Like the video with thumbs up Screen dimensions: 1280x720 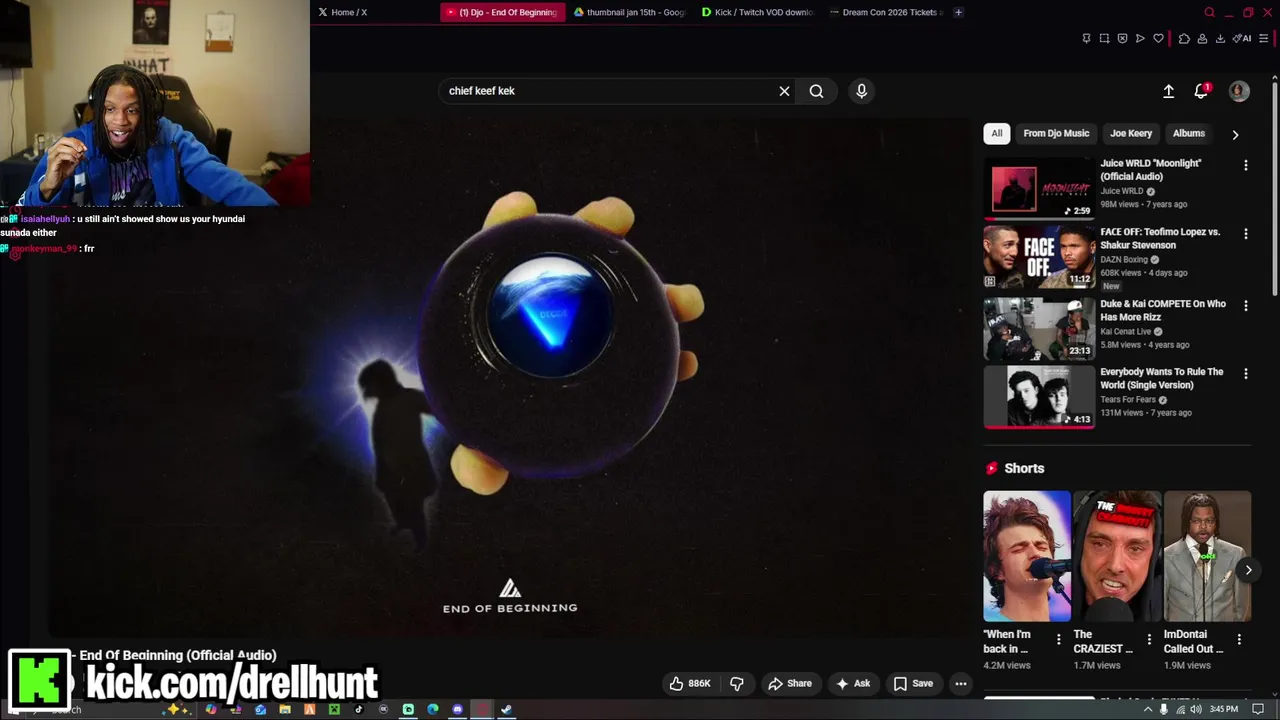click(691, 683)
